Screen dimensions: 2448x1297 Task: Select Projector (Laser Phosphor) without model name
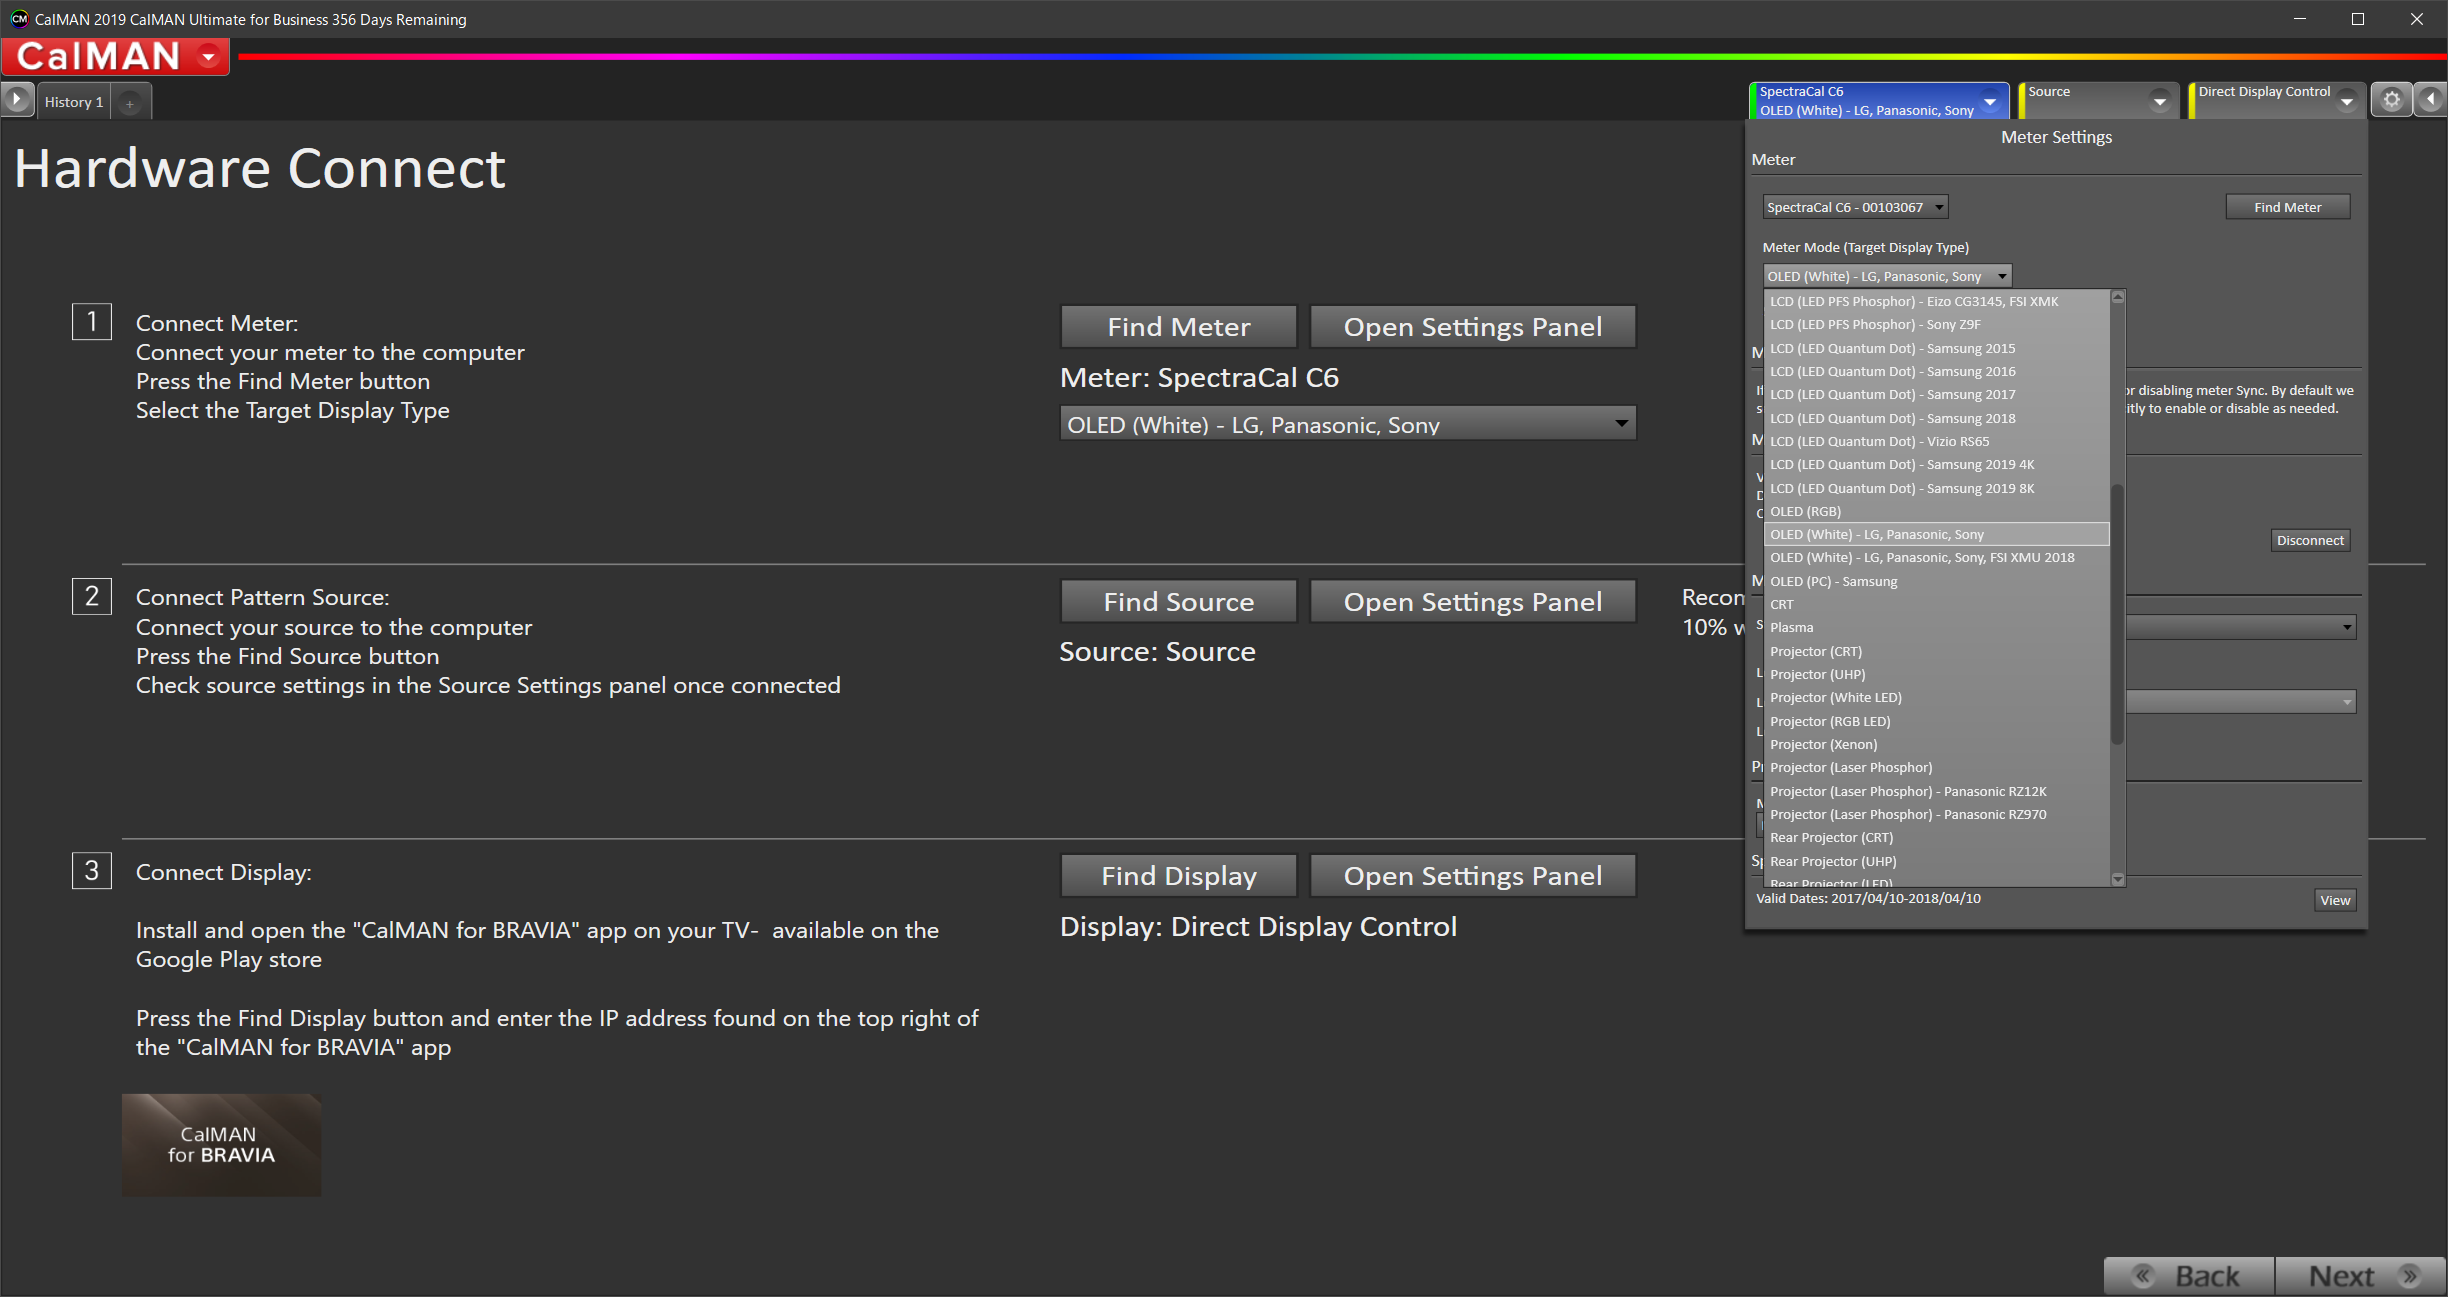pyautogui.click(x=1937, y=767)
